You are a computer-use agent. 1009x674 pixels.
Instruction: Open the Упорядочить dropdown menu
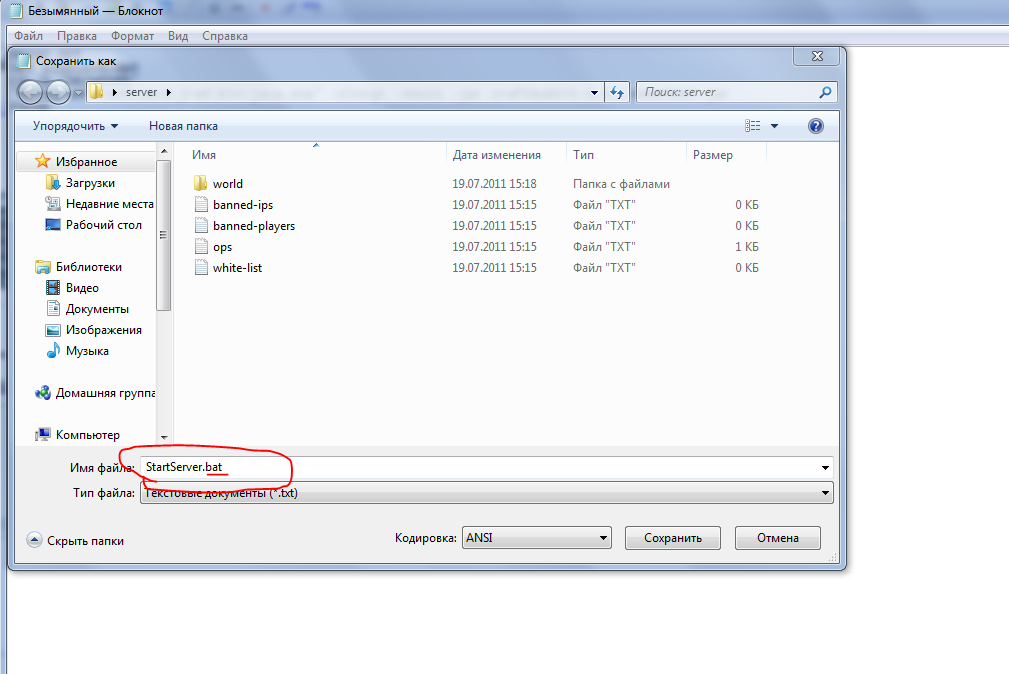point(75,126)
